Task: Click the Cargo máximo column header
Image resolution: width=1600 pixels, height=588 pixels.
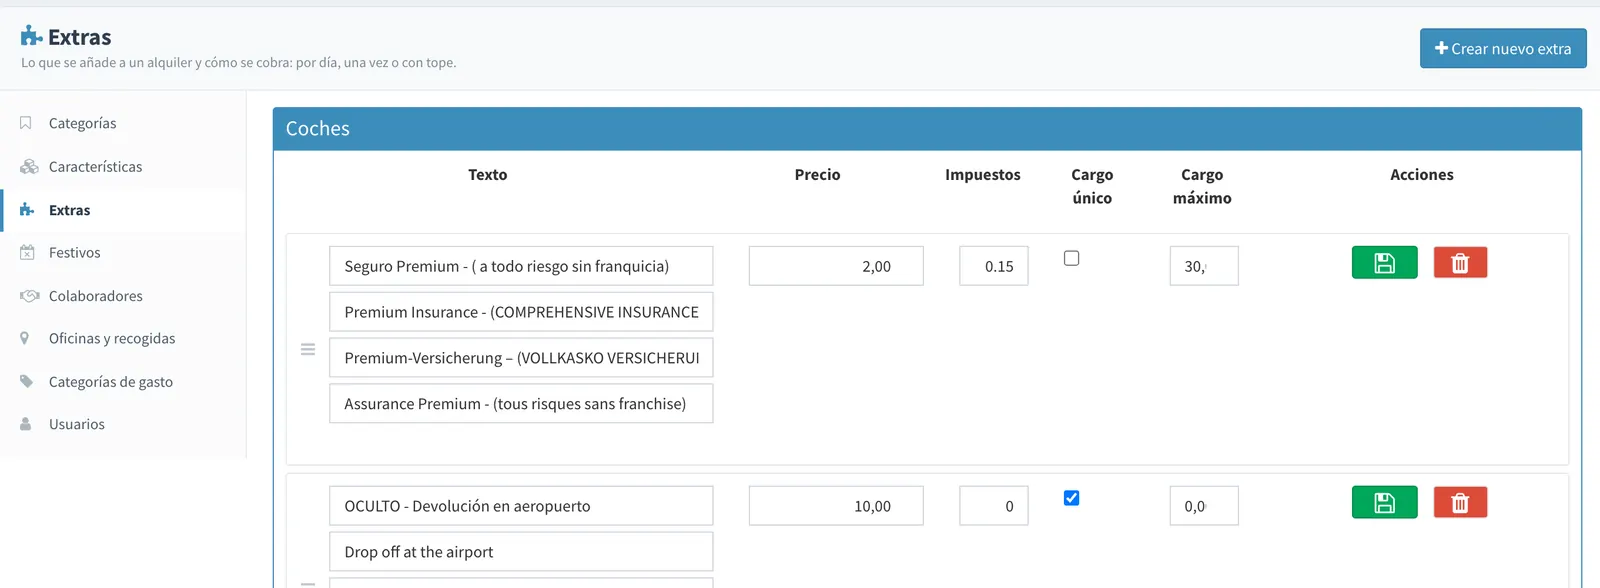Action: [x=1202, y=186]
